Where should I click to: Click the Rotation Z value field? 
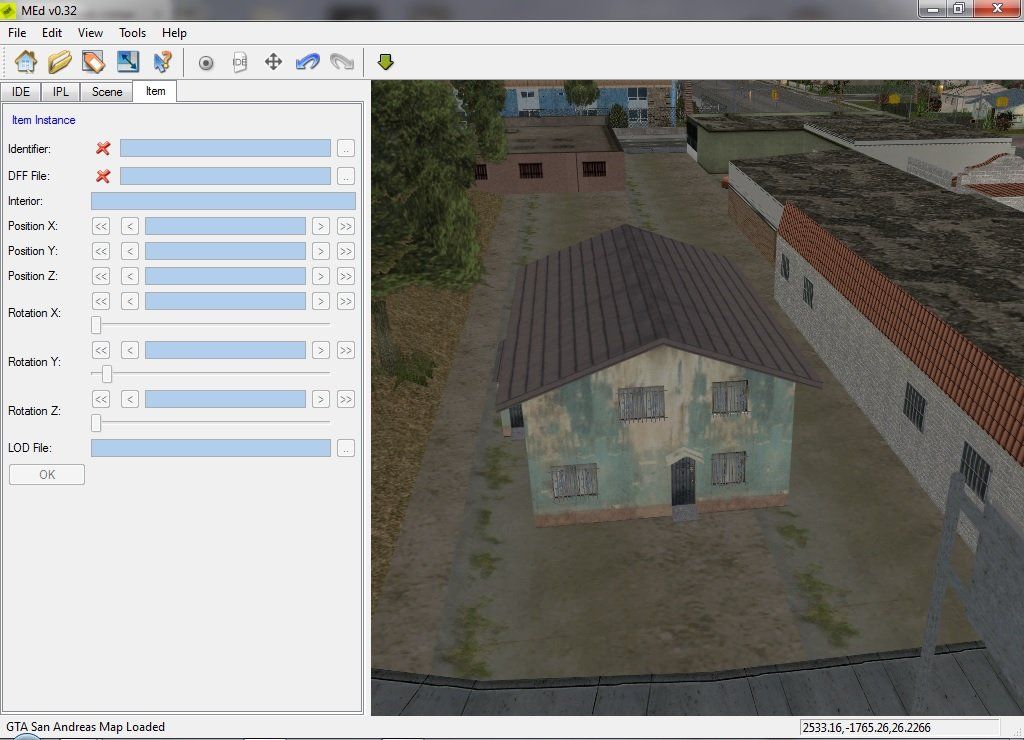[225, 399]
